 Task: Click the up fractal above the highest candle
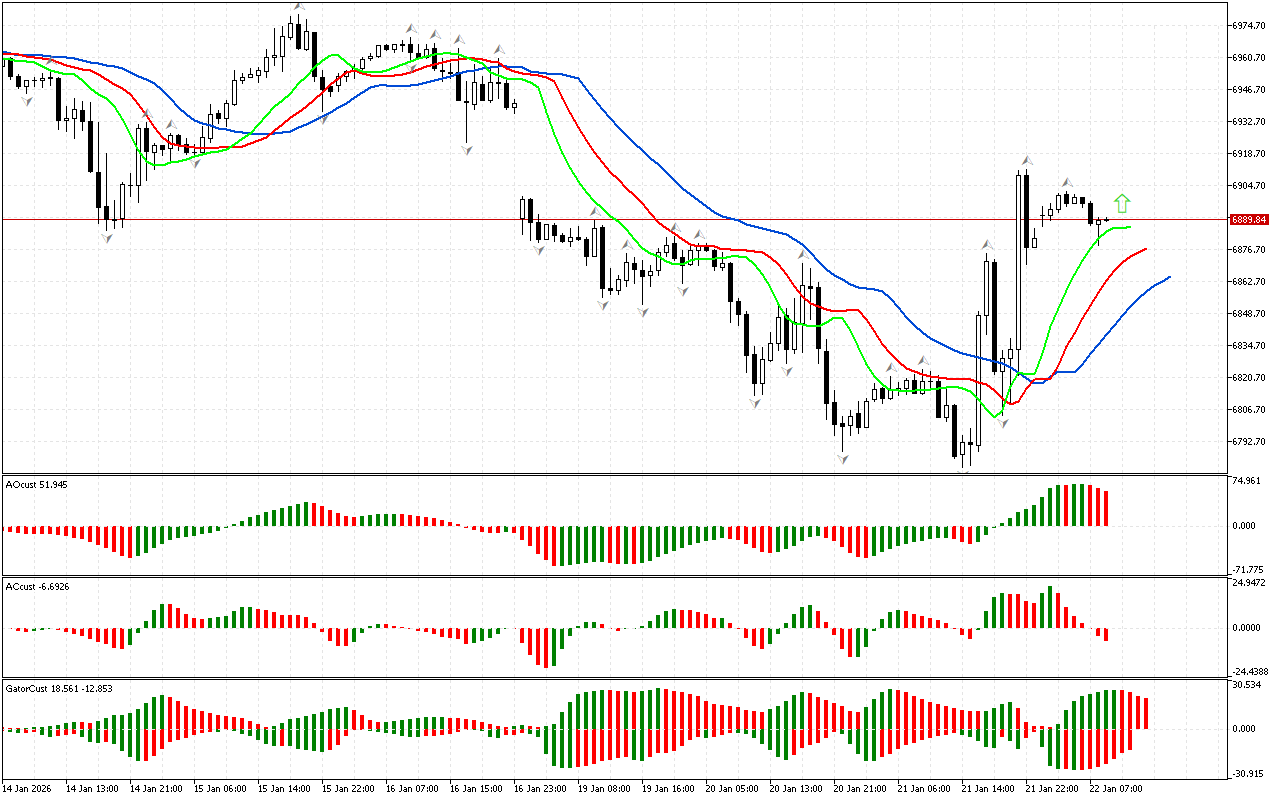pyautogui.click(x=298, y=7)
